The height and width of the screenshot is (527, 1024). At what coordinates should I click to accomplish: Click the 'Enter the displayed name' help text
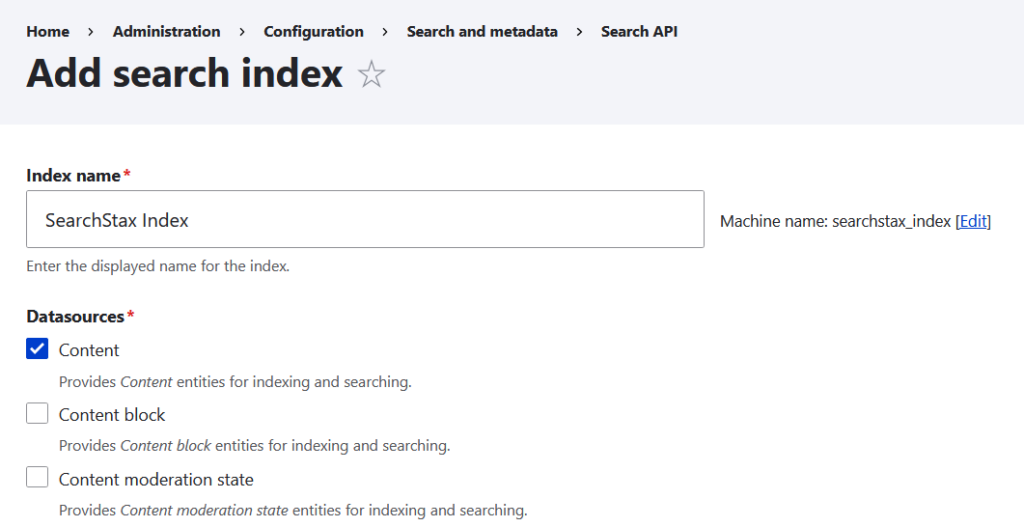[x=158, y=267]
